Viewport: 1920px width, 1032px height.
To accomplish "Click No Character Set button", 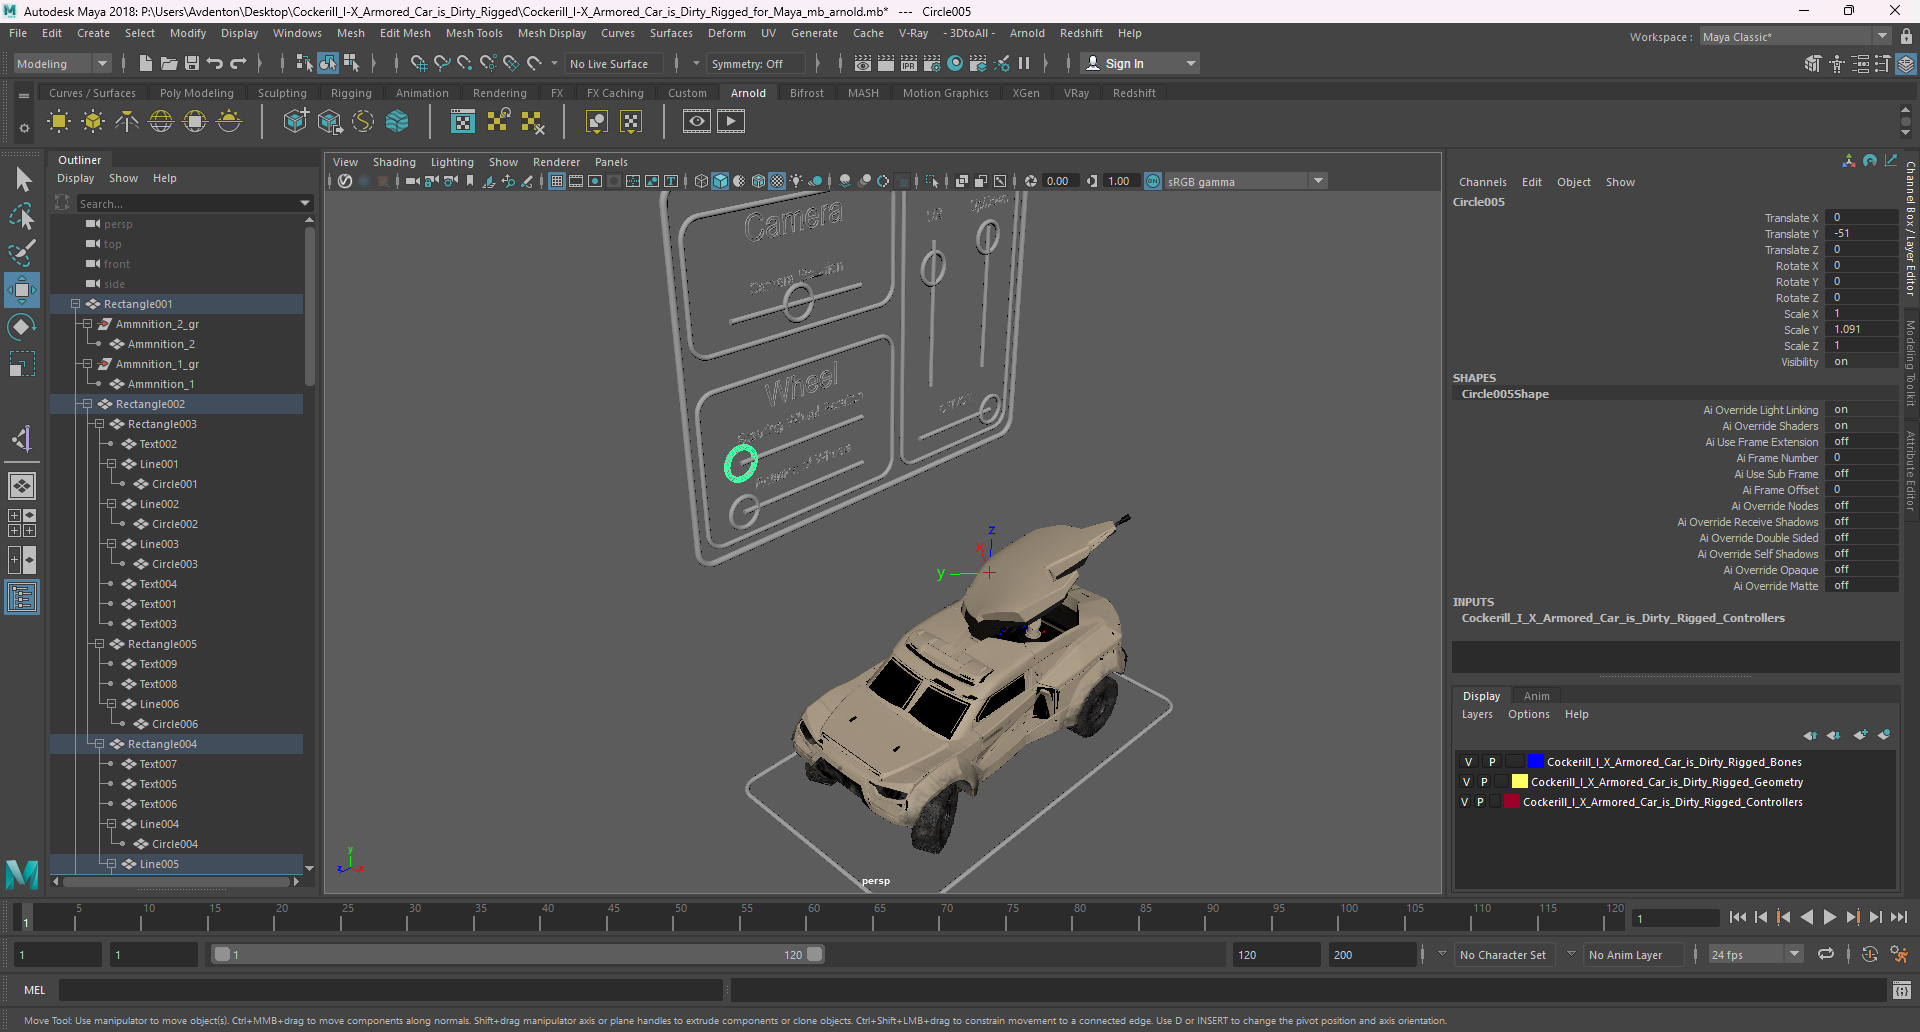I will pos(1502,955).
